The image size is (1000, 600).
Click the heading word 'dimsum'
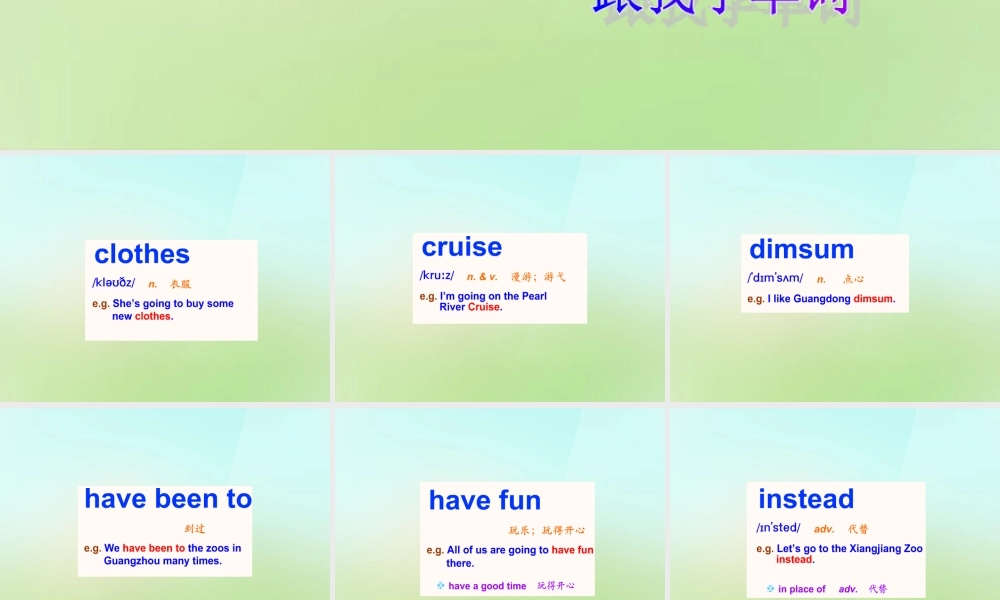pyautogui.click(x=802, y=249)
